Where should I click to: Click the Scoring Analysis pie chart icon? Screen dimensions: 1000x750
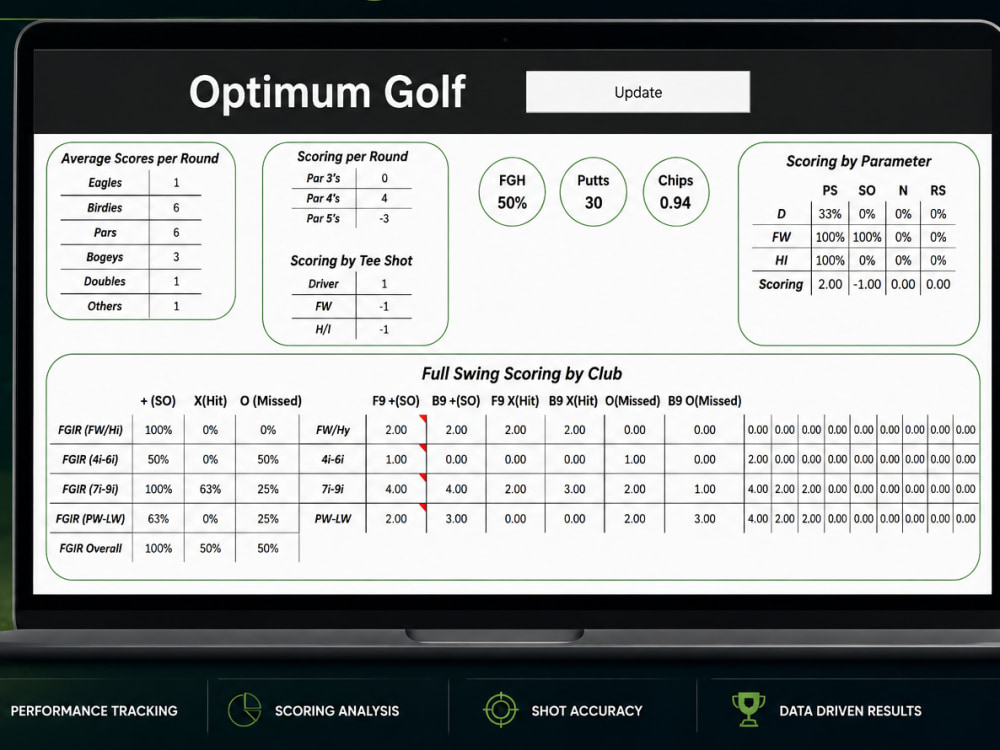click(245, 710)
